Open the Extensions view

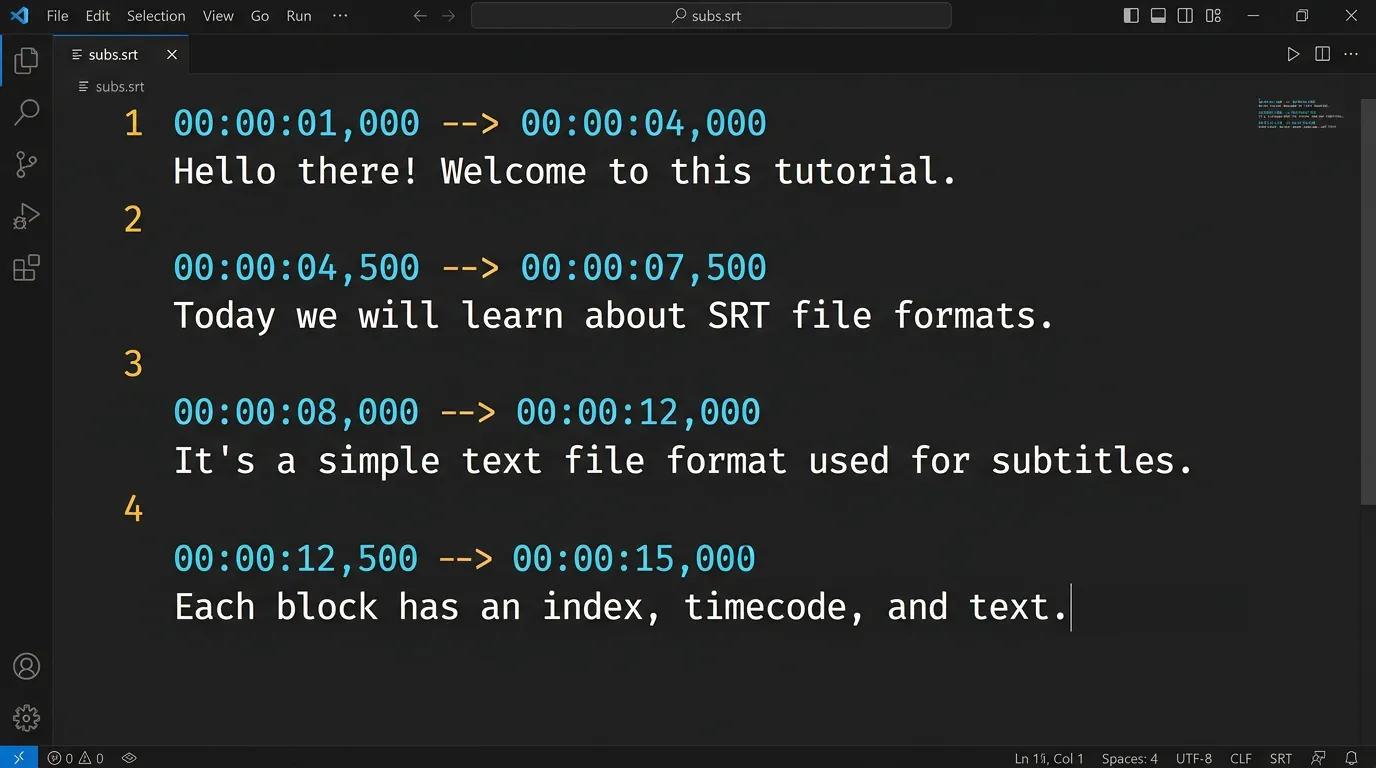[26, 268]
